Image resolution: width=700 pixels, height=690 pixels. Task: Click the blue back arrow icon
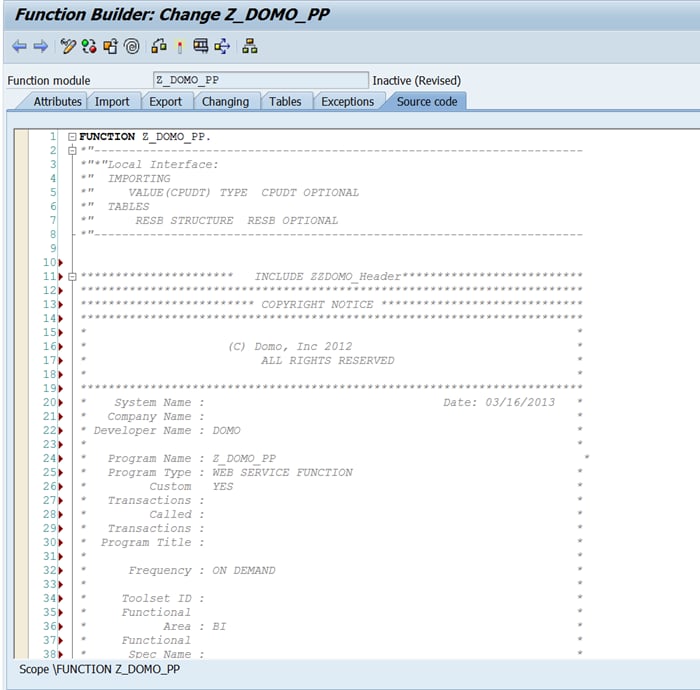pos(19,46)
